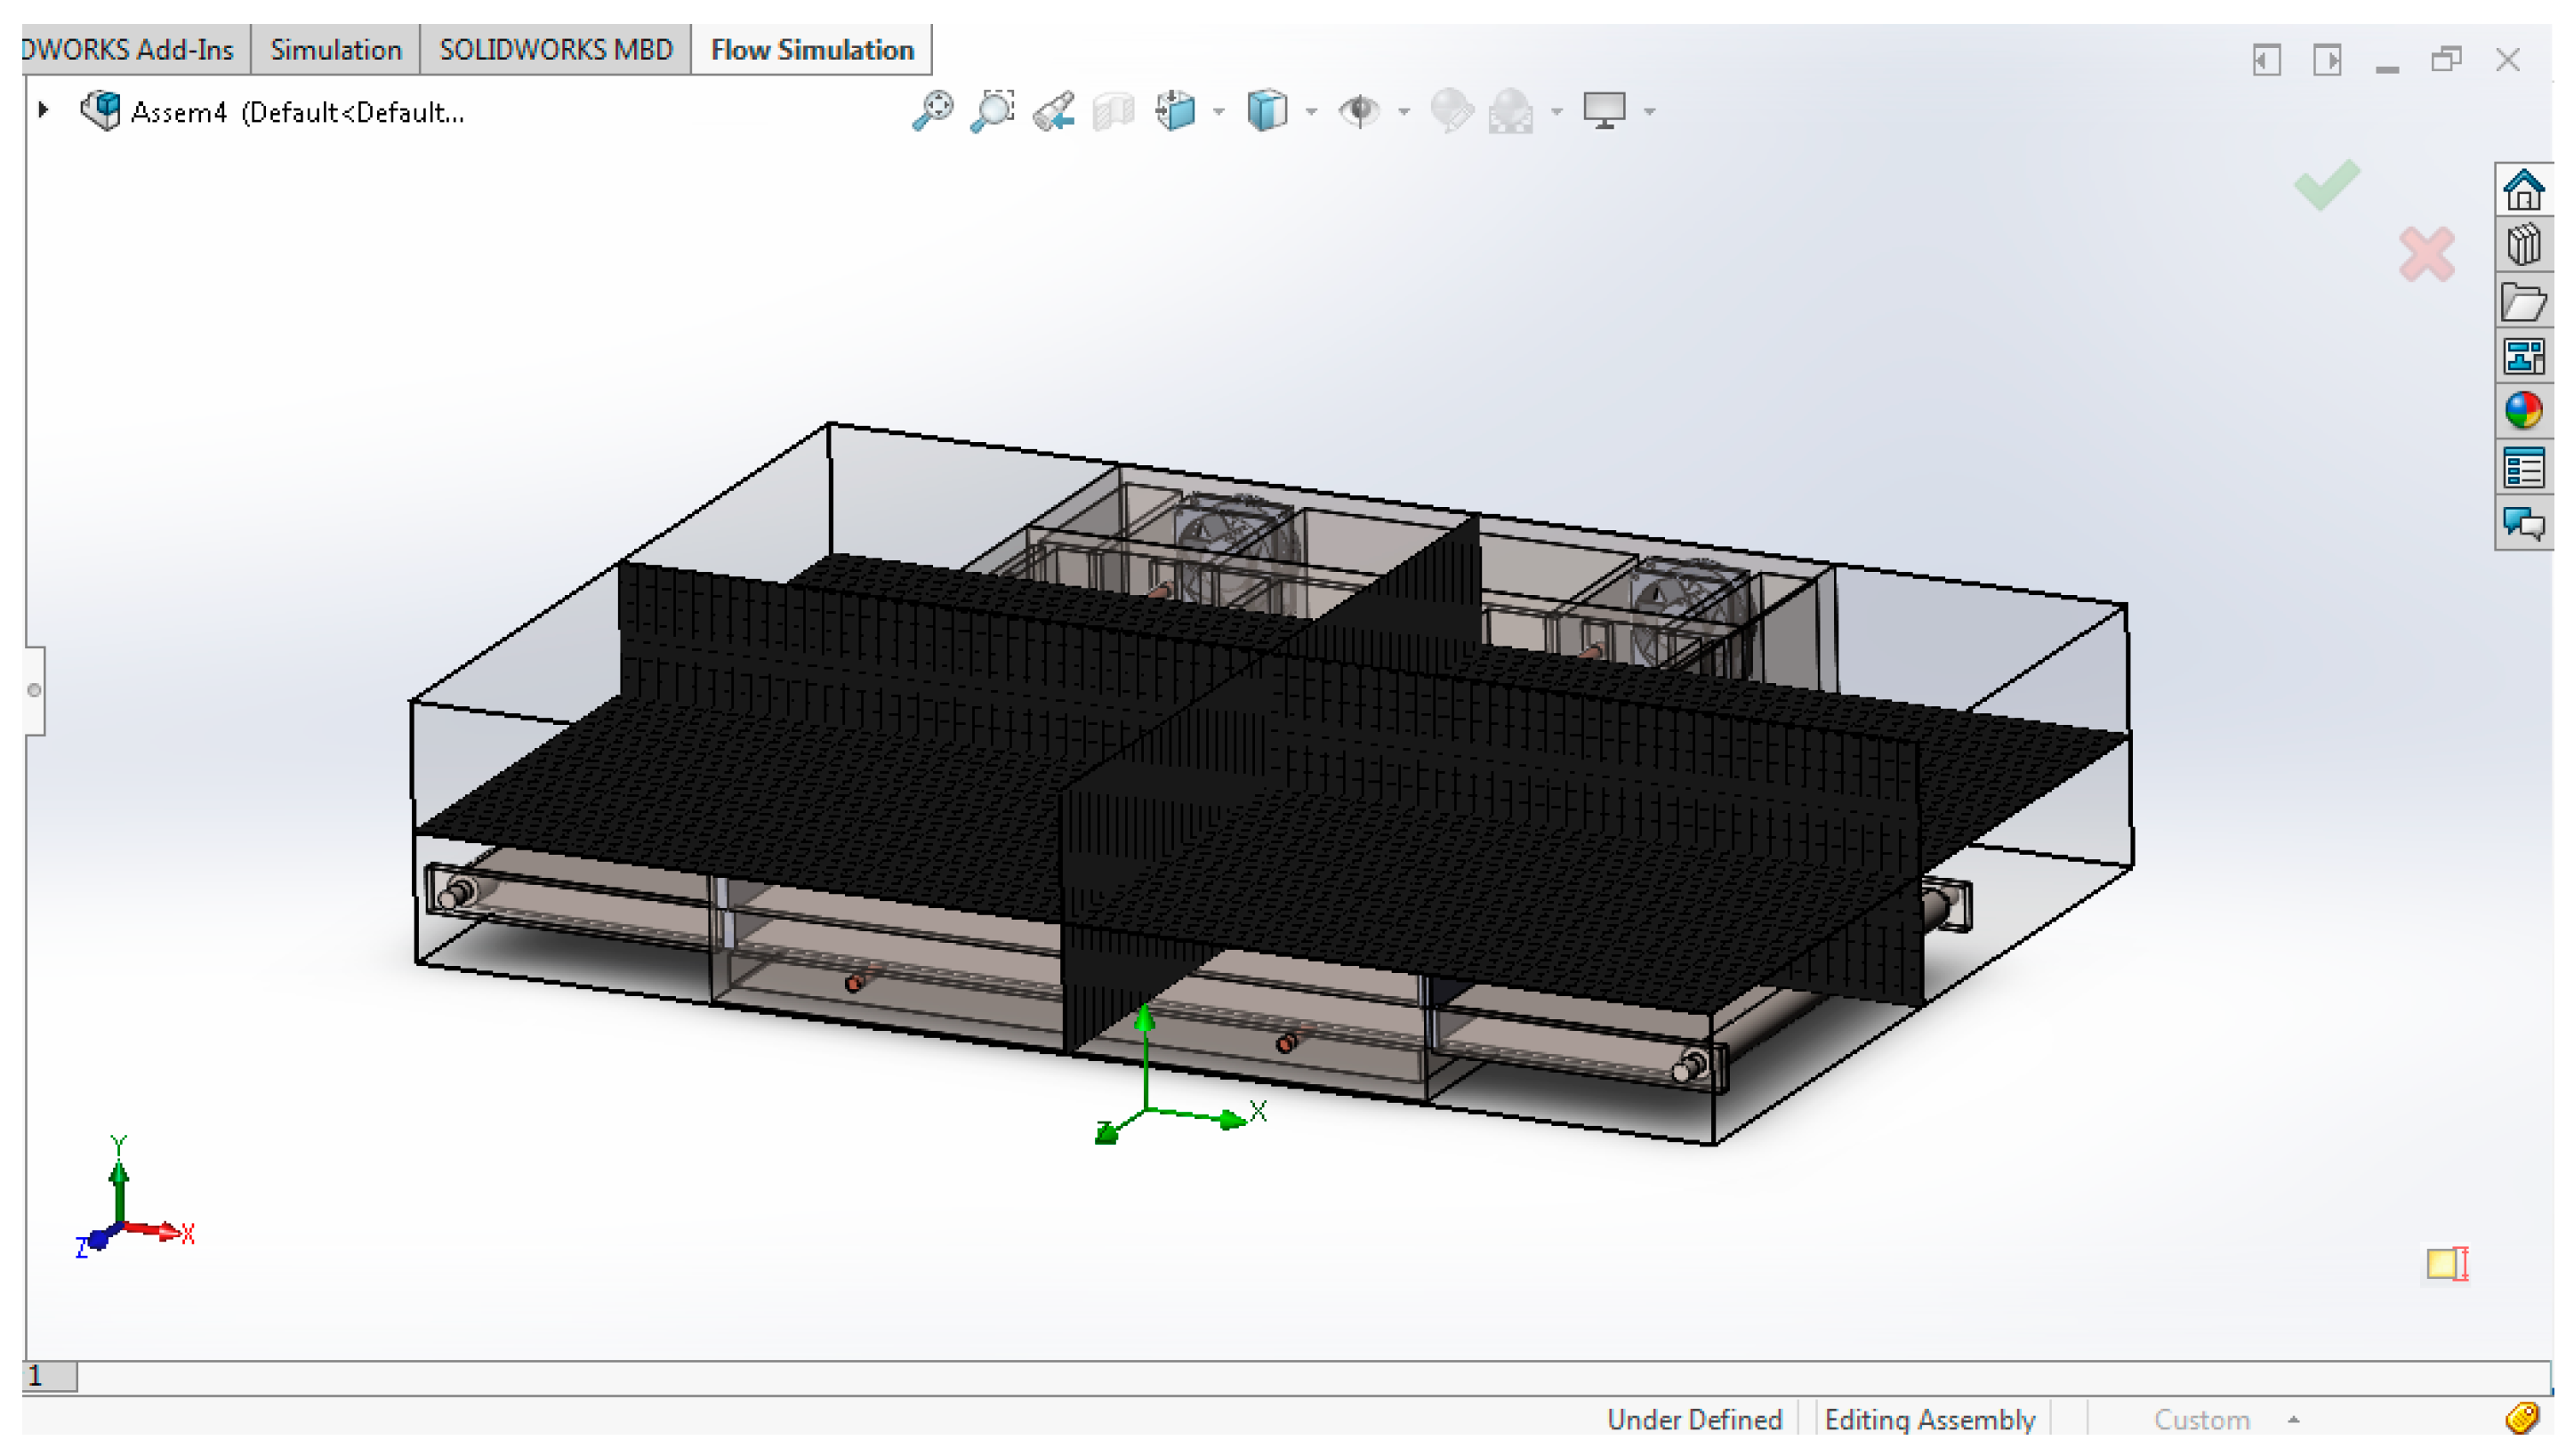Confirm with the green checkmark
Image resolution: width=2574 pixels, height=1456 pixels.
click(x=2327, y=184)
